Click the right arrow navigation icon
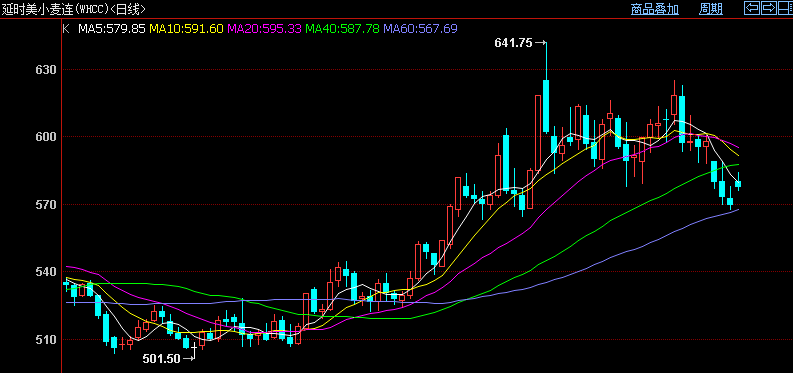793x373 pixels. (768, 8)
